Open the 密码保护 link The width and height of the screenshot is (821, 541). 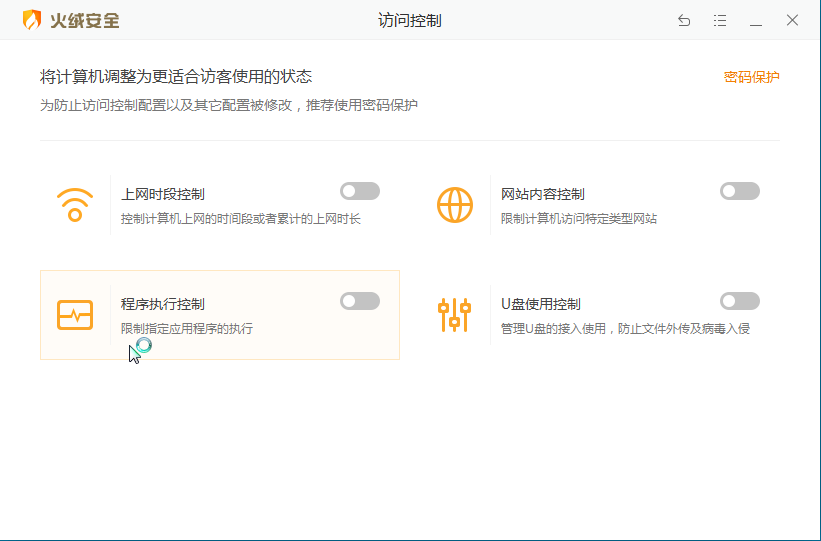751,77
